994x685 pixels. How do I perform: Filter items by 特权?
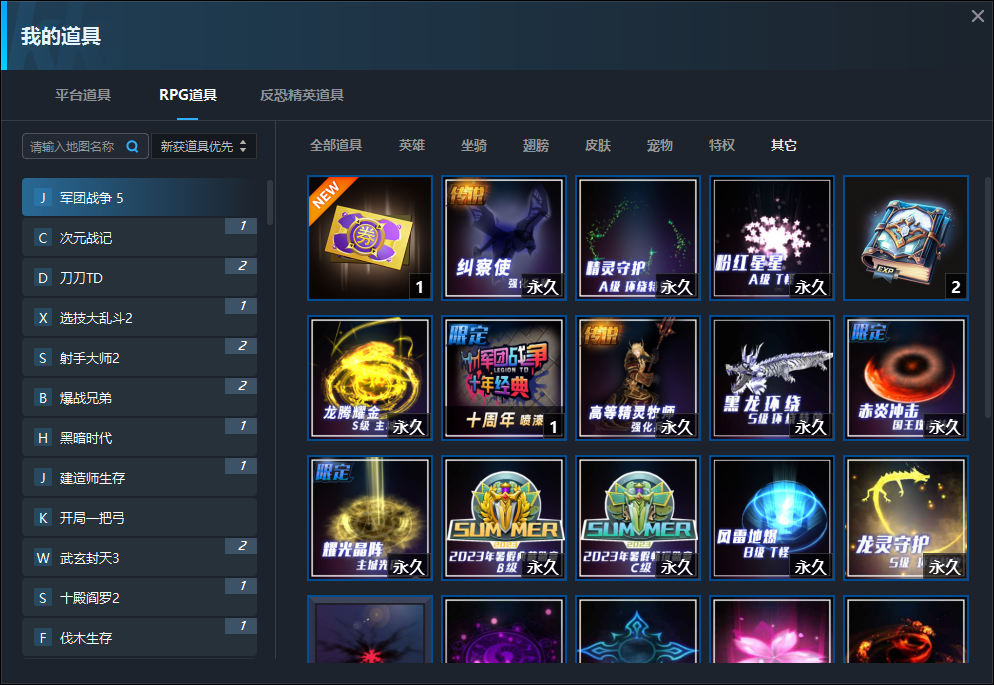[x=721, y=145]
